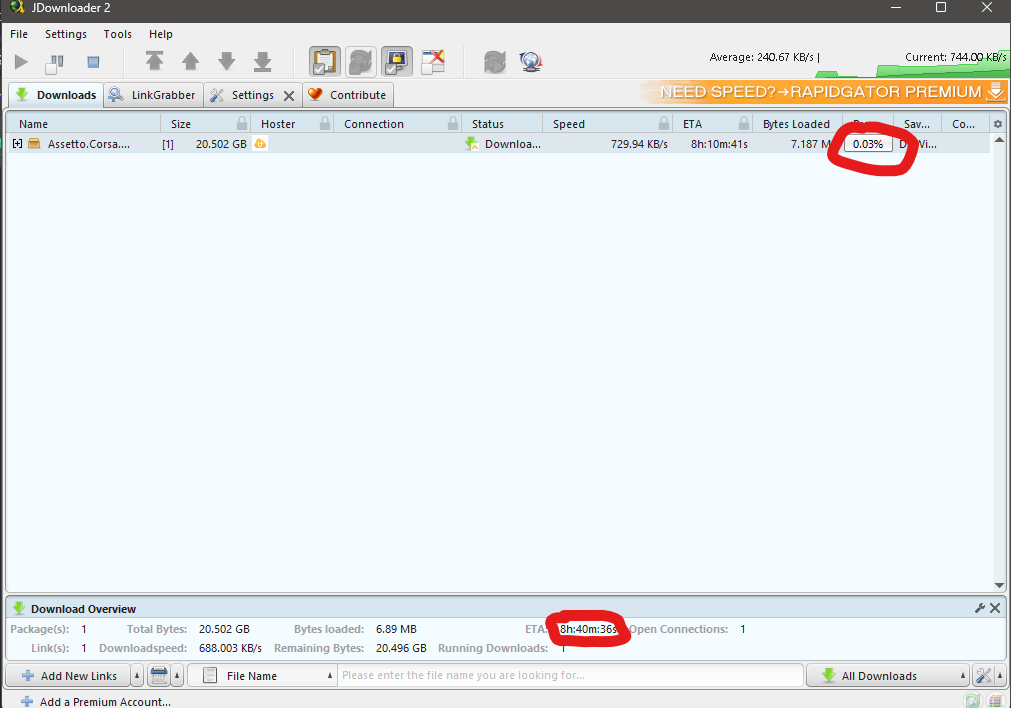Click the 20.502 GB size cell

point(221,144)
